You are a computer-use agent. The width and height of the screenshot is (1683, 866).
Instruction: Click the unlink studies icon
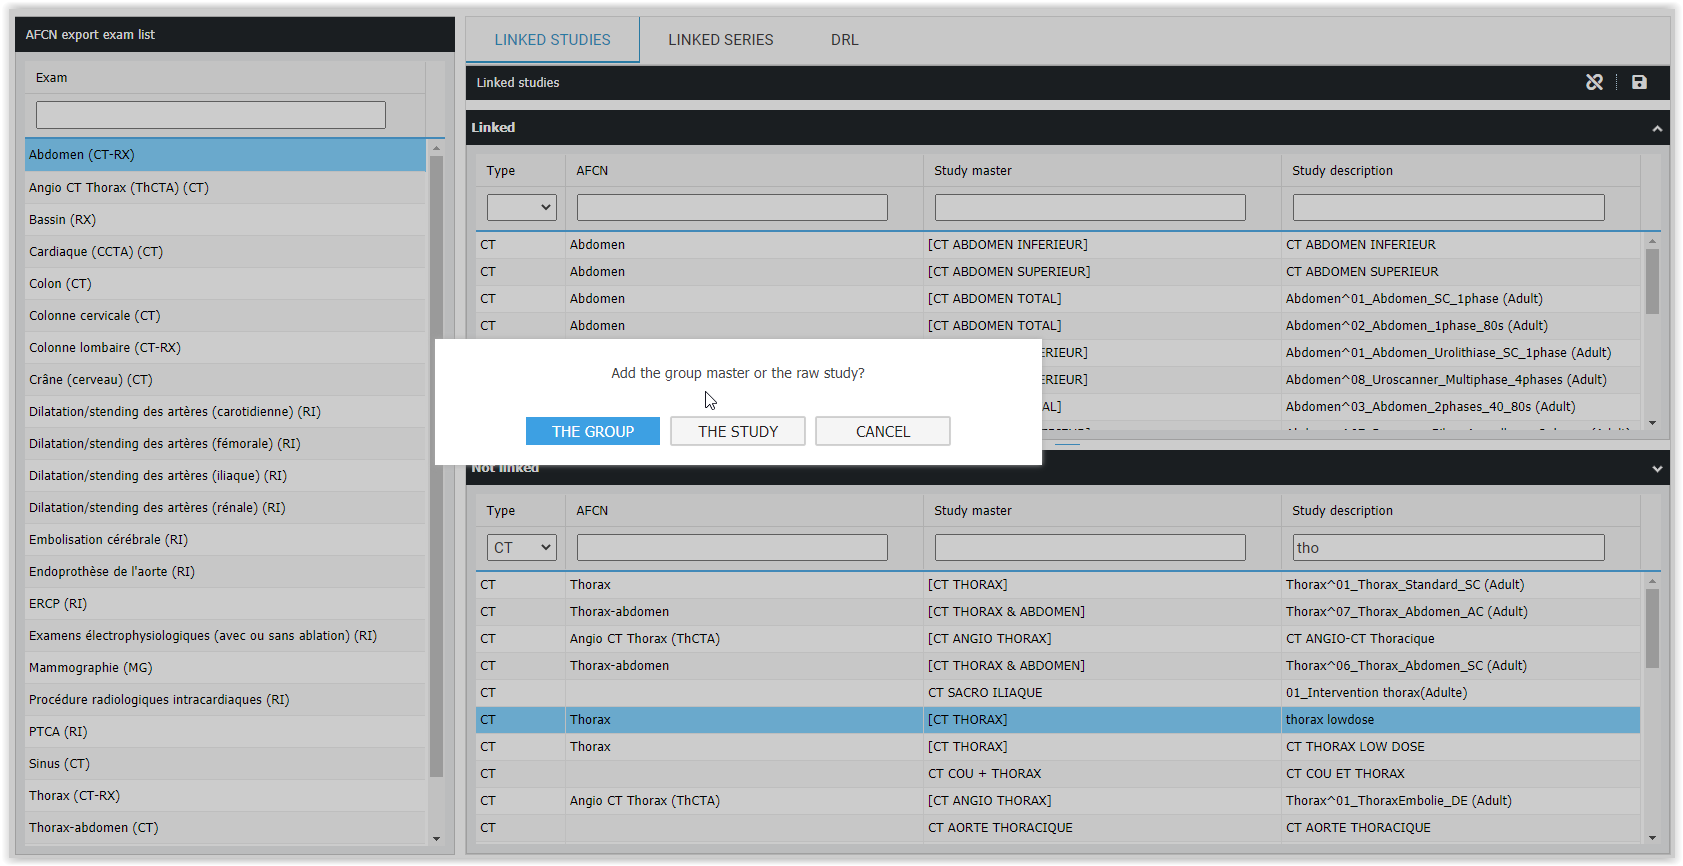coord(1594,82)
